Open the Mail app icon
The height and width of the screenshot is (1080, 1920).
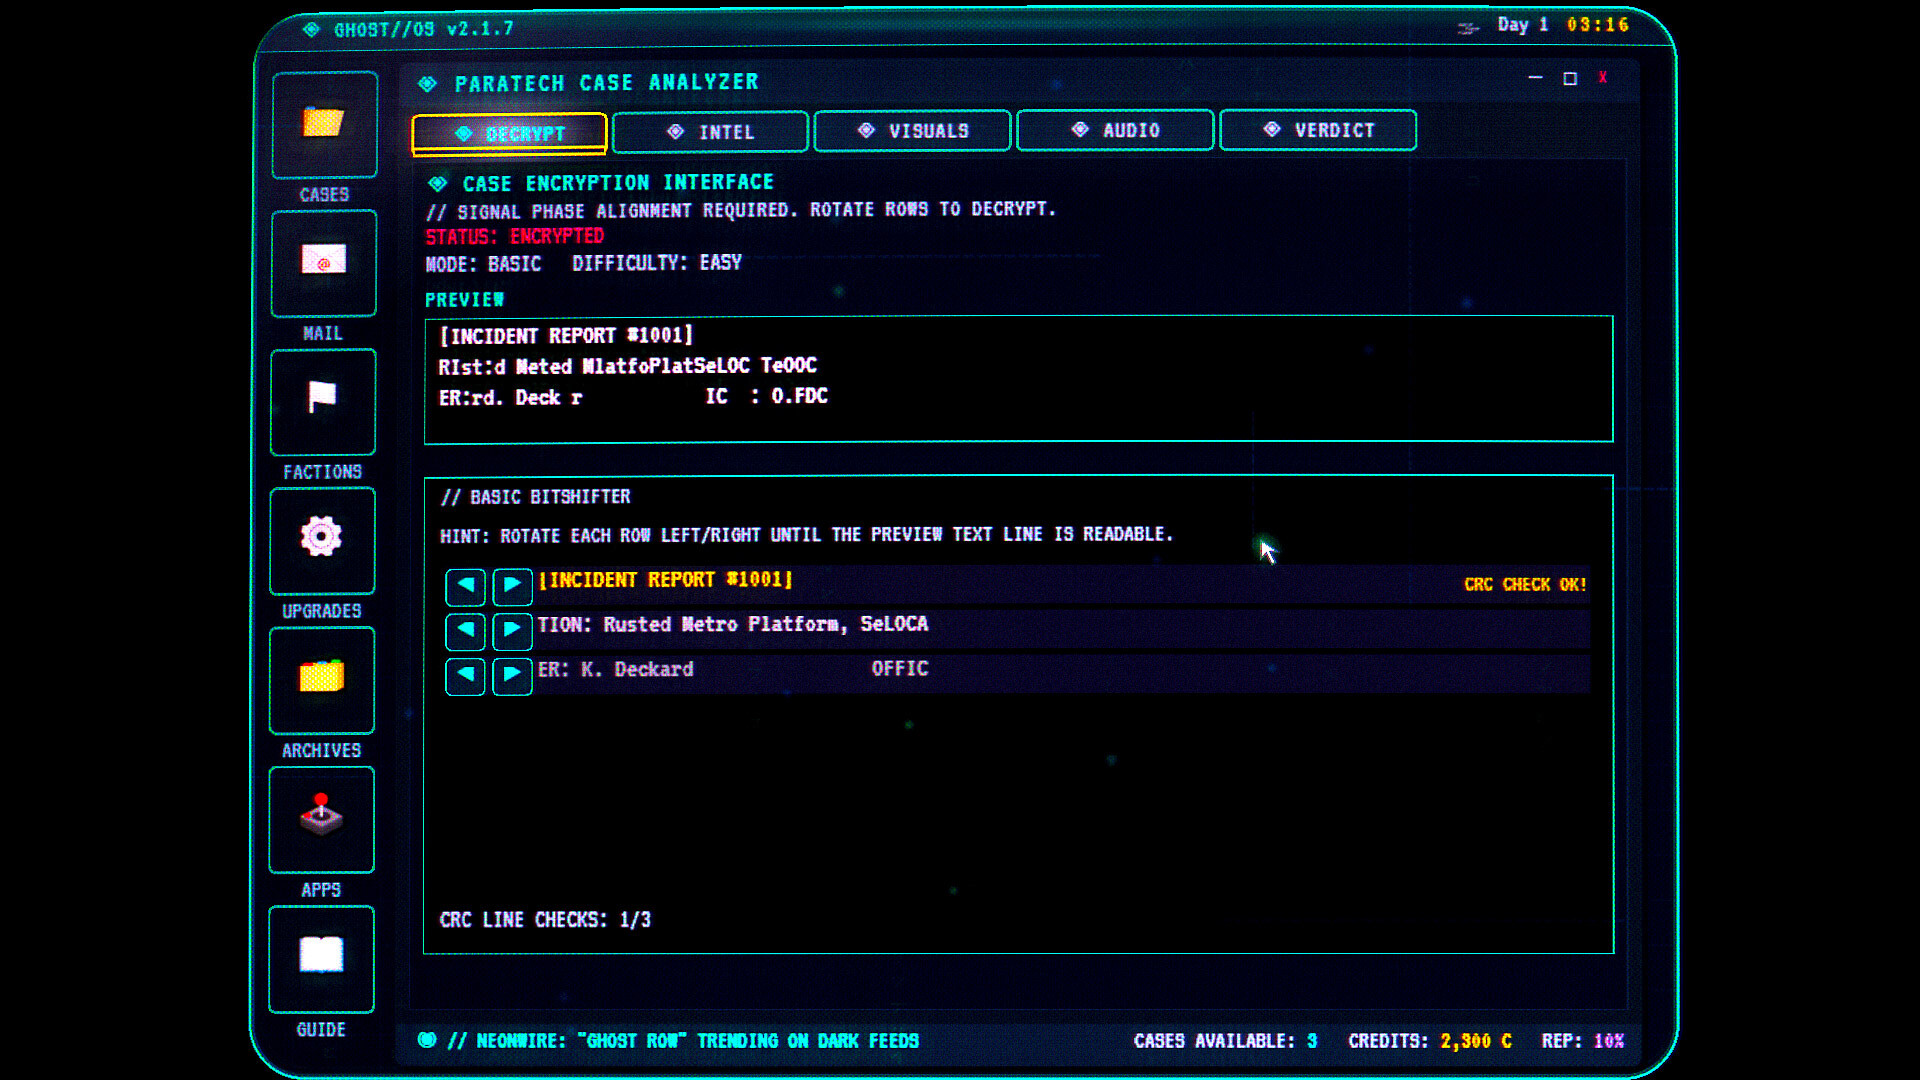(323, 262)
